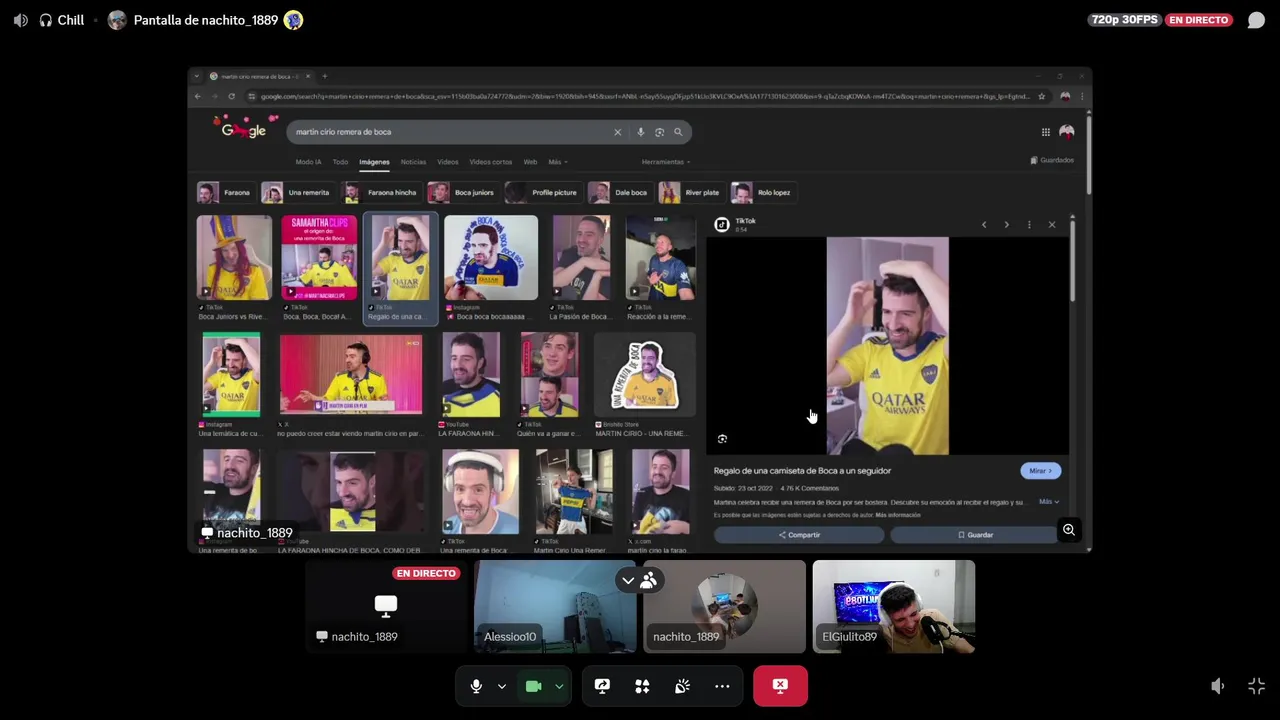
Task: Hide participants with chevron above video tiles
Action: tap(628, 580)
